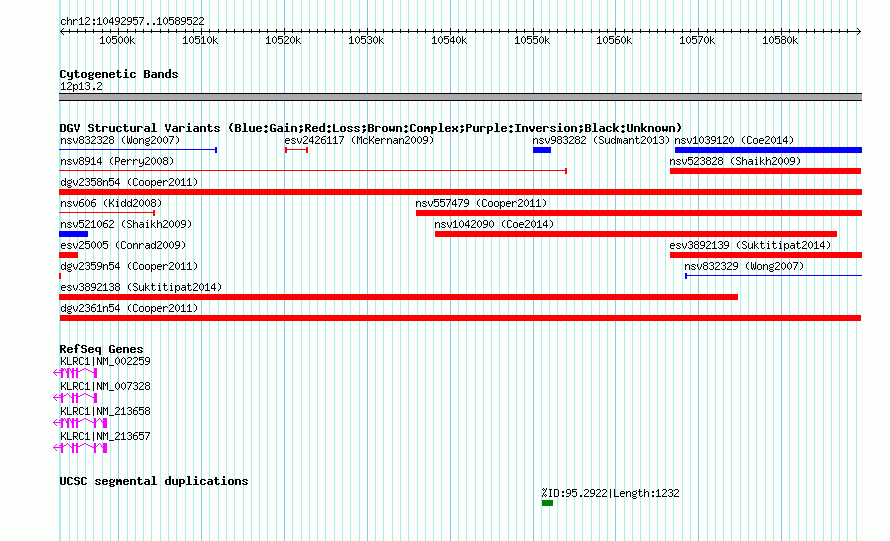Select the nsv523828 (Shaikh2009) variant label
Viewport: 890px width, 541px height.
[735, 161]
